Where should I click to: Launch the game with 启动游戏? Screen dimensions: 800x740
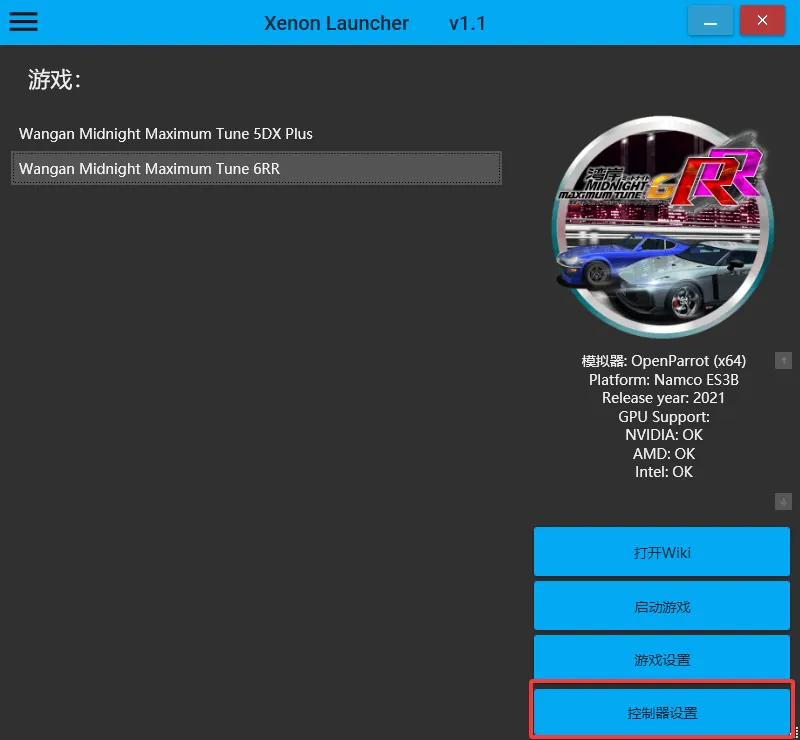[662, 606]
